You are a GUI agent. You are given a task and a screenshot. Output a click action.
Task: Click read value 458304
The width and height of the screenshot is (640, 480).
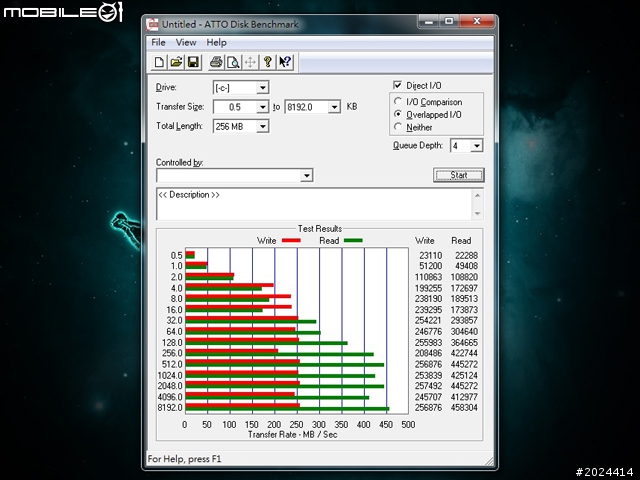pyautogui.click(x=464, y=407)
